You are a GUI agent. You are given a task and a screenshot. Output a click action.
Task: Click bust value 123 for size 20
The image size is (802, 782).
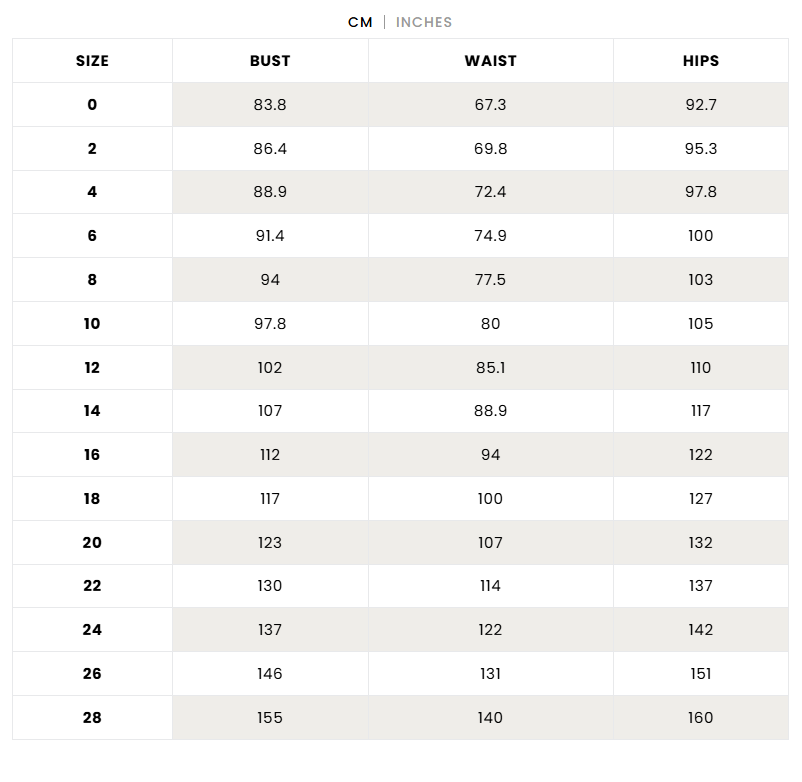tap(270, 543)
